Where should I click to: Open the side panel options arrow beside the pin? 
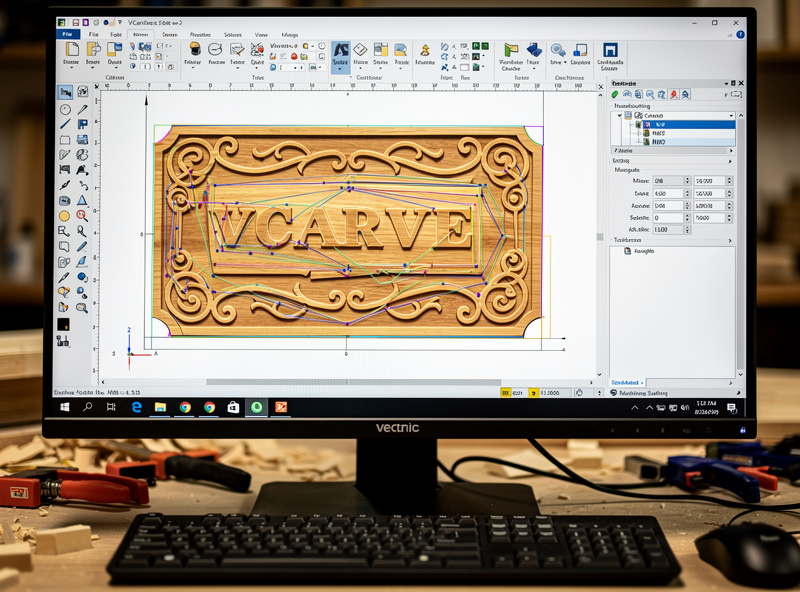(x=726, y=83)
